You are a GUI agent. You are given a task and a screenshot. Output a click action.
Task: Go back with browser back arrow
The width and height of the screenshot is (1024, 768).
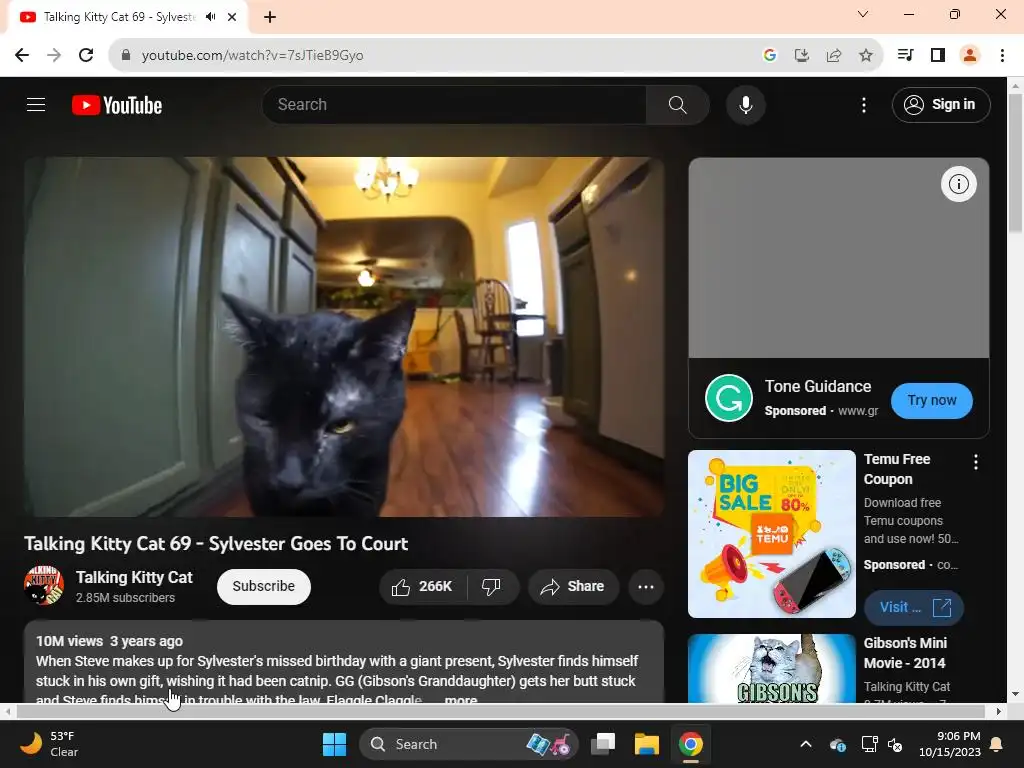[x=22, y=56]
